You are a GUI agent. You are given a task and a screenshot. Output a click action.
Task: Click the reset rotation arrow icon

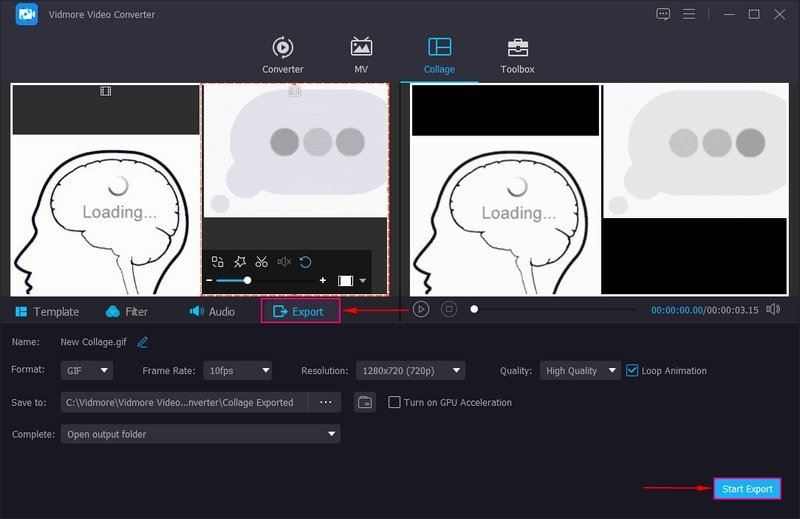[x=306, y=262]
